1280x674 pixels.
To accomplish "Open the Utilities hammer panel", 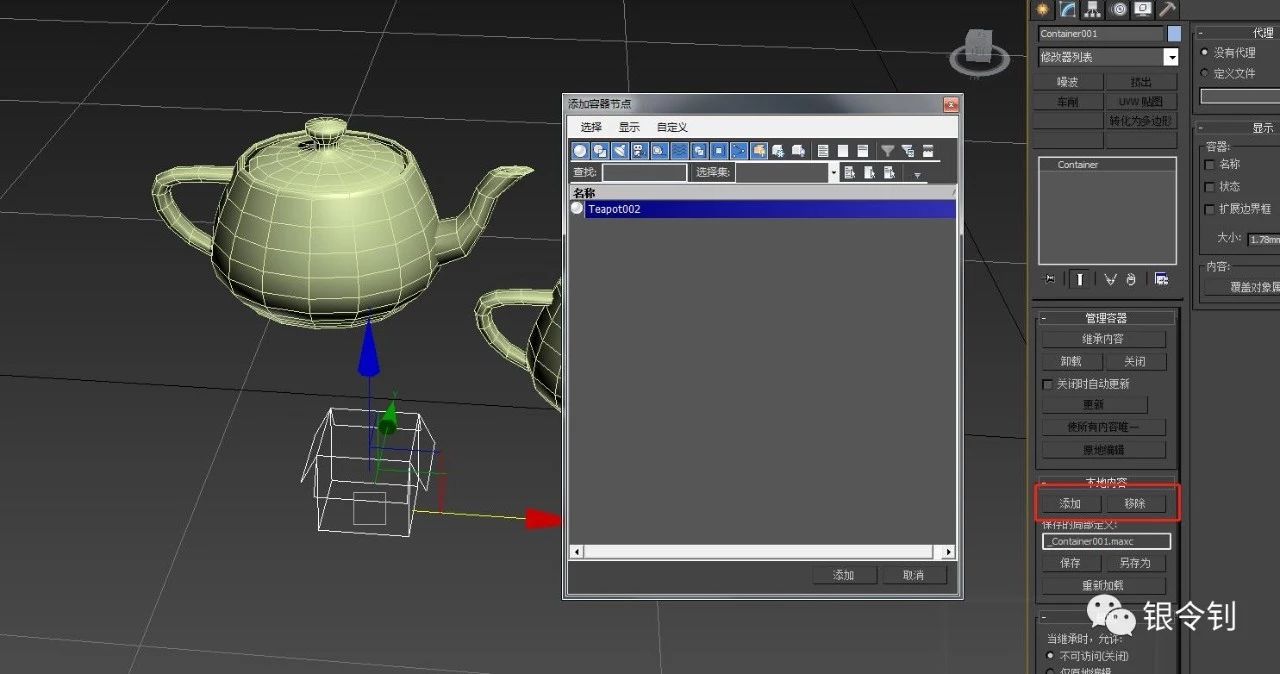I will coord(1167,9).
